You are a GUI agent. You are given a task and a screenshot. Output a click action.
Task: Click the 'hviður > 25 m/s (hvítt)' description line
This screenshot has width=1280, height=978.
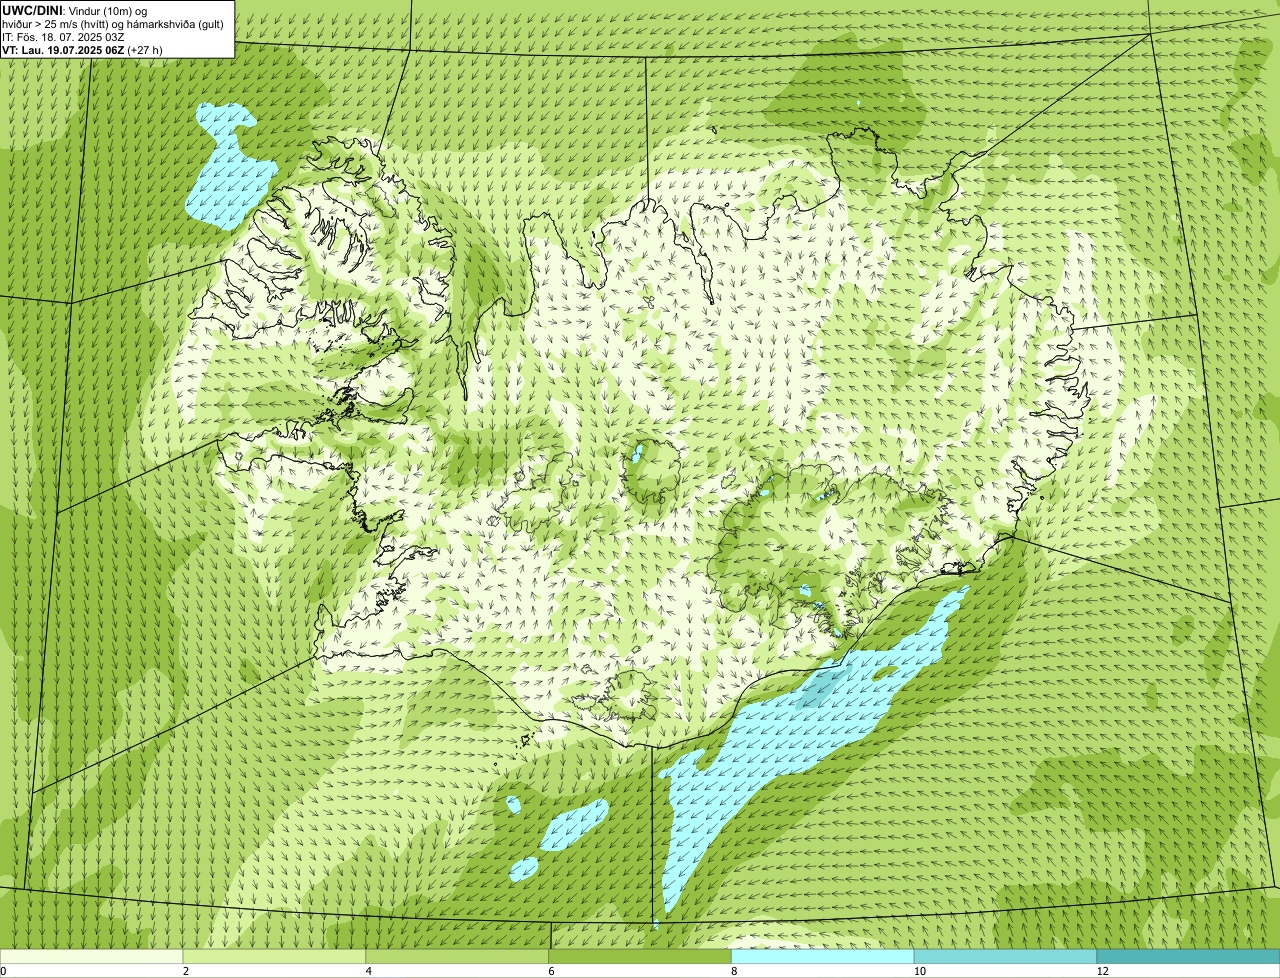click(x=113, y=24)
